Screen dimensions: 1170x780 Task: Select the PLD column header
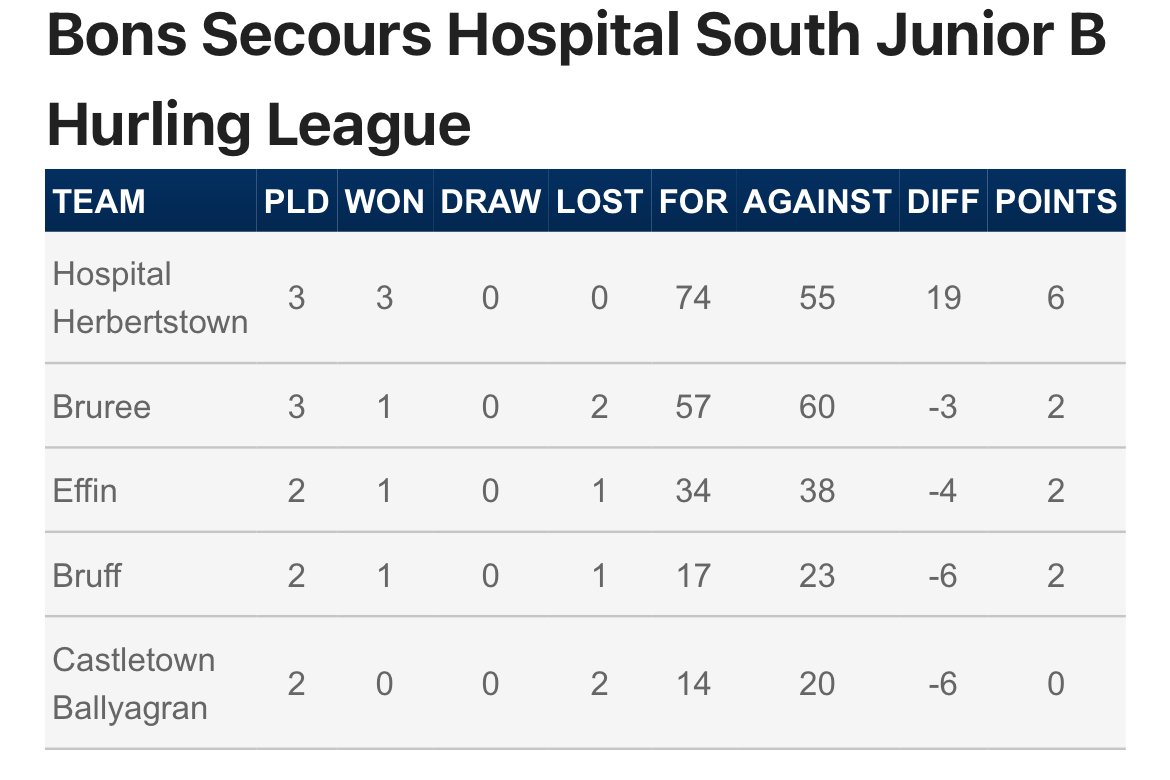coord(296,202)
